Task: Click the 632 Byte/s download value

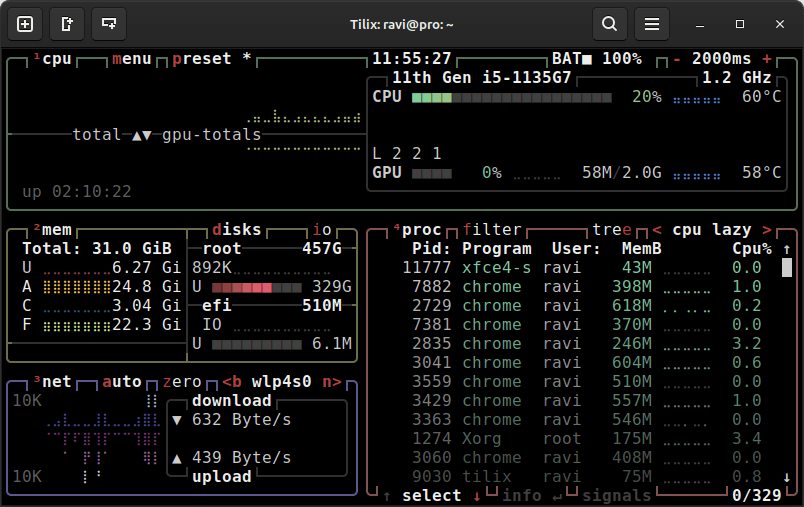Action: click(242, 420)
